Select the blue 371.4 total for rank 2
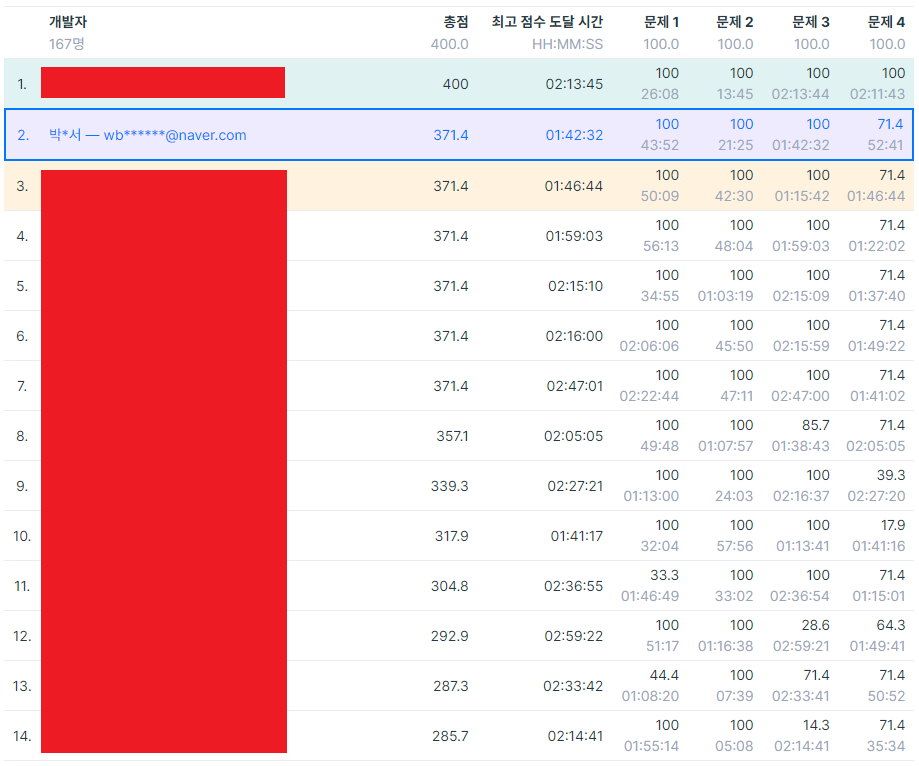Viewport: 919px width, 766px height. pyautogui.click(x=451, y=135)
